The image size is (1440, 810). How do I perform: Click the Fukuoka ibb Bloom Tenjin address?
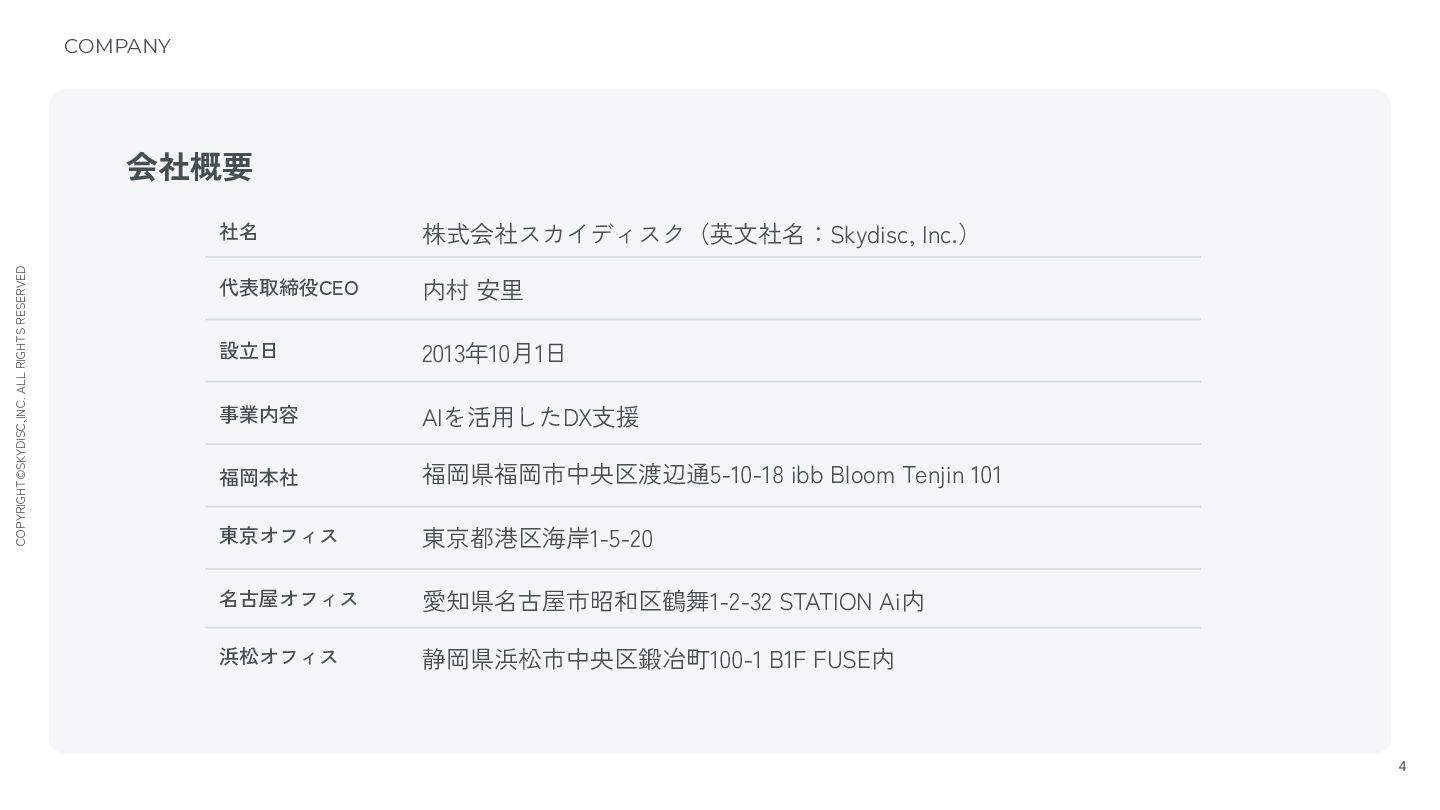coord(711,475)
